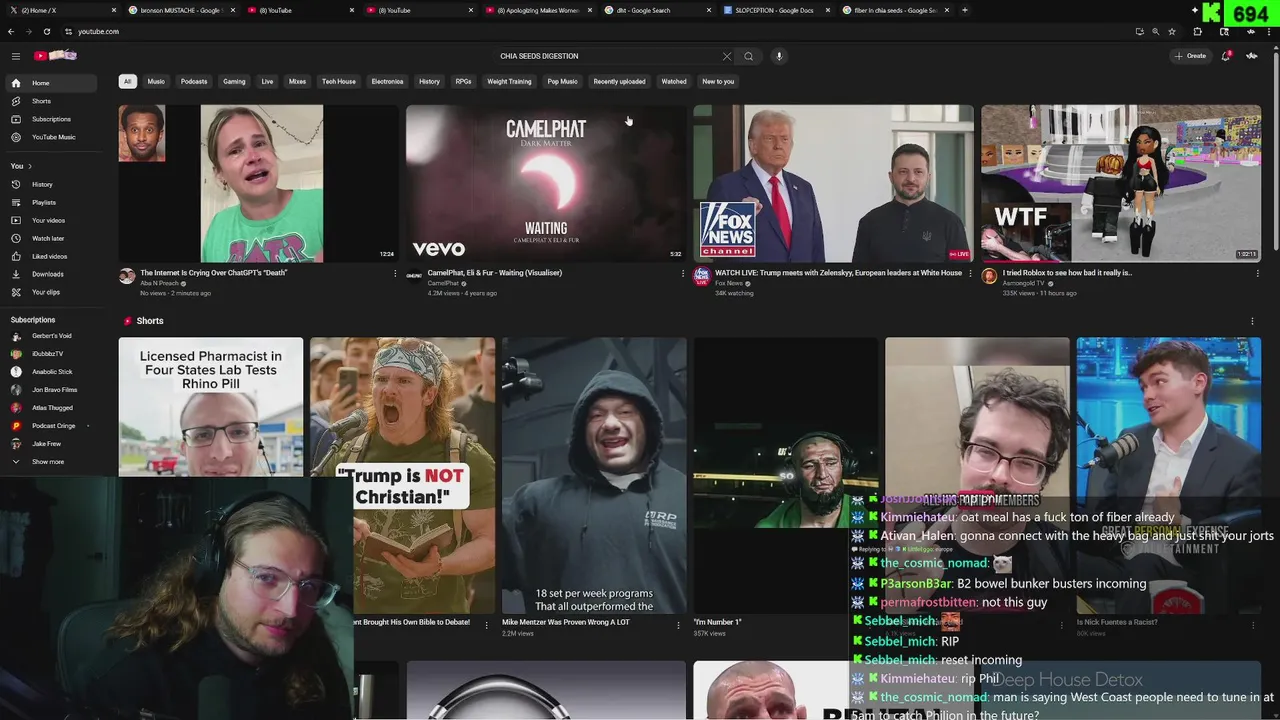Image resolution: width=1280 pixels, height=720 pixels.
Task: Open options for Fox News live video
Action: [970, 273]
